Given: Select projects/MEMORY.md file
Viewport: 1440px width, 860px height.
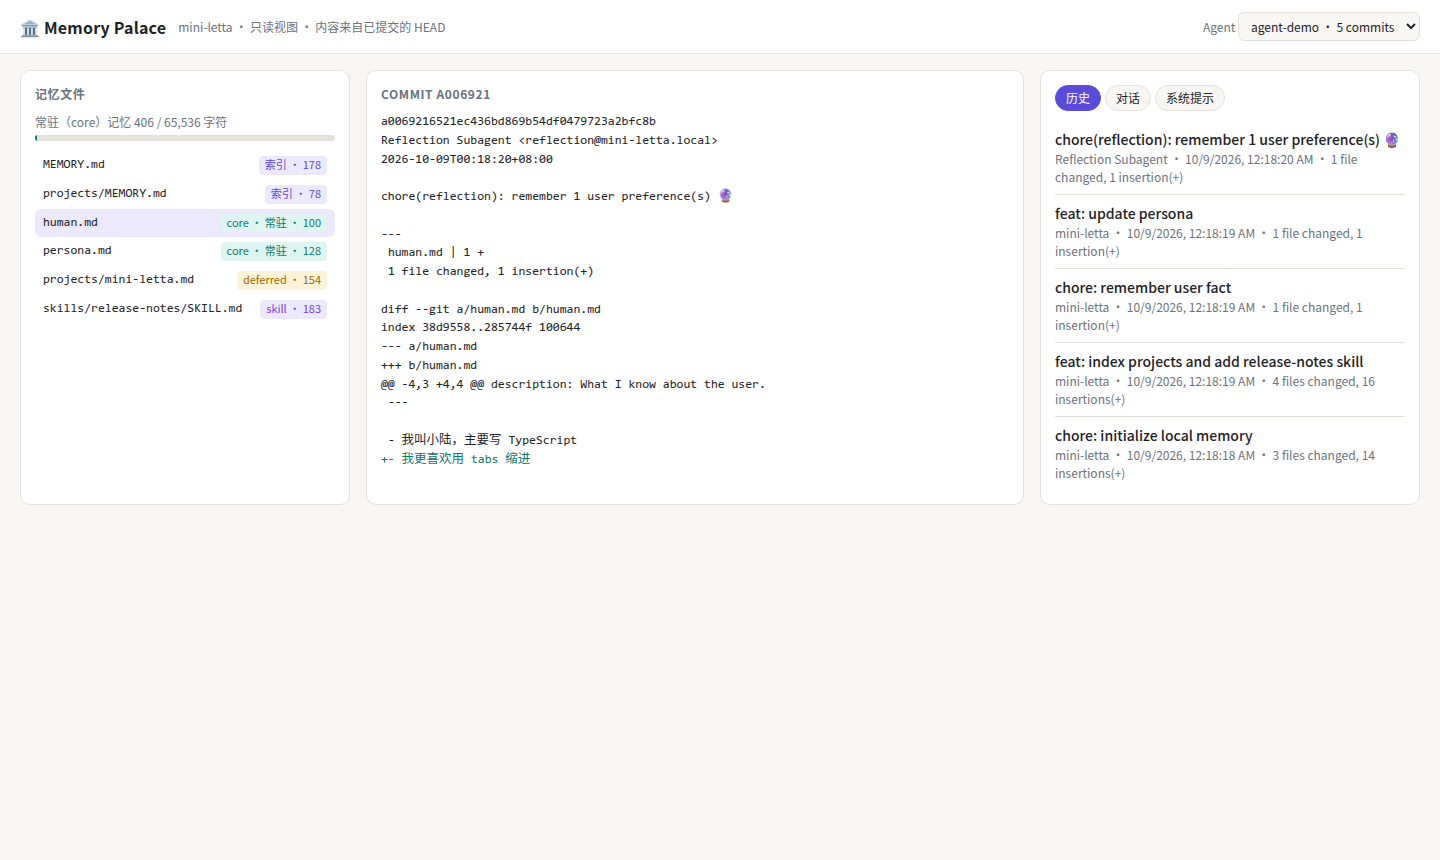Looking at the screenshot, I should [x=185, y=194].
